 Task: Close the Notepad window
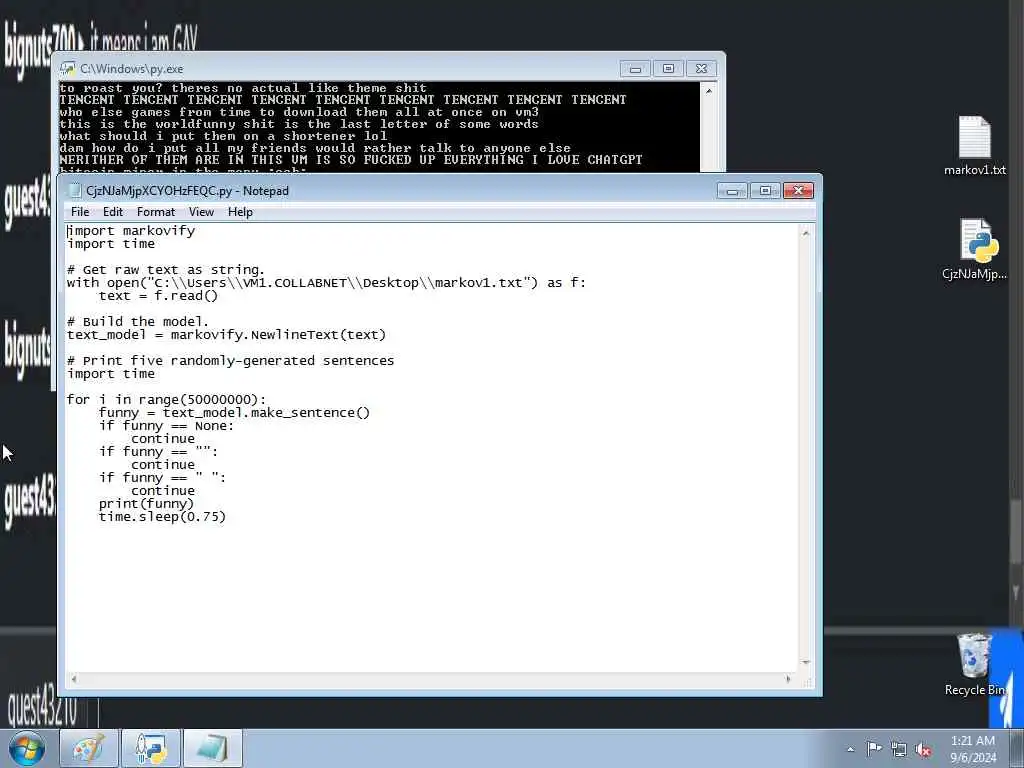coord(798,191)
